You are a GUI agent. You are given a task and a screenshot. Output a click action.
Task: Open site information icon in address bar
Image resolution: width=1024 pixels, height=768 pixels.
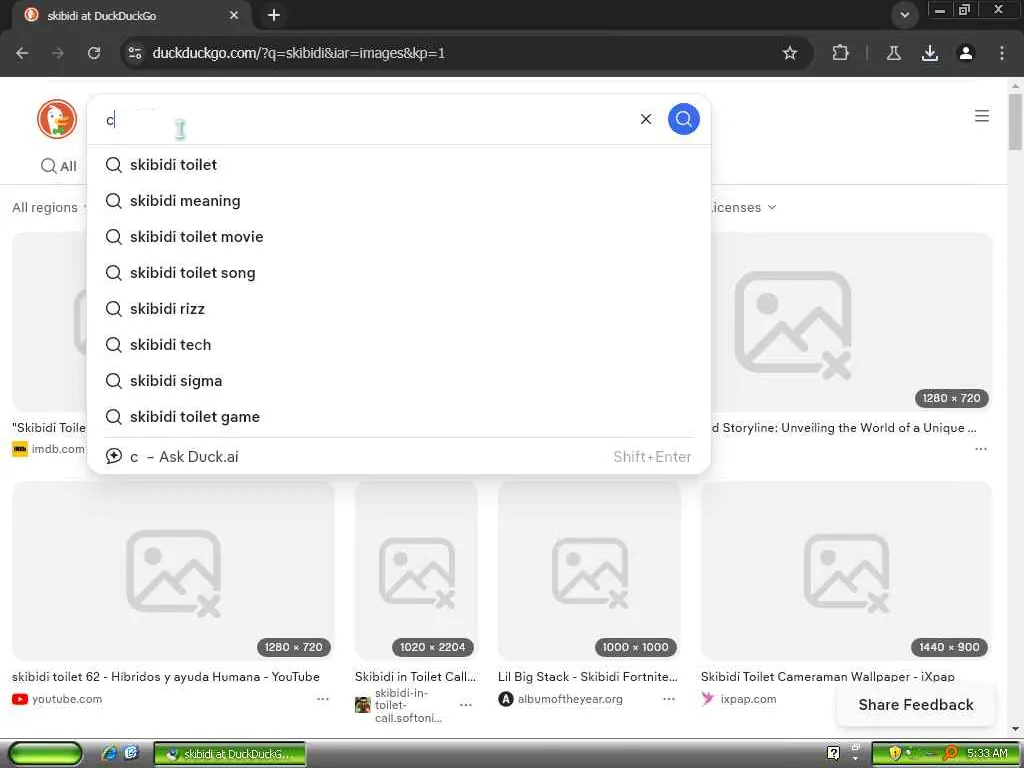(x=135, y=53)
